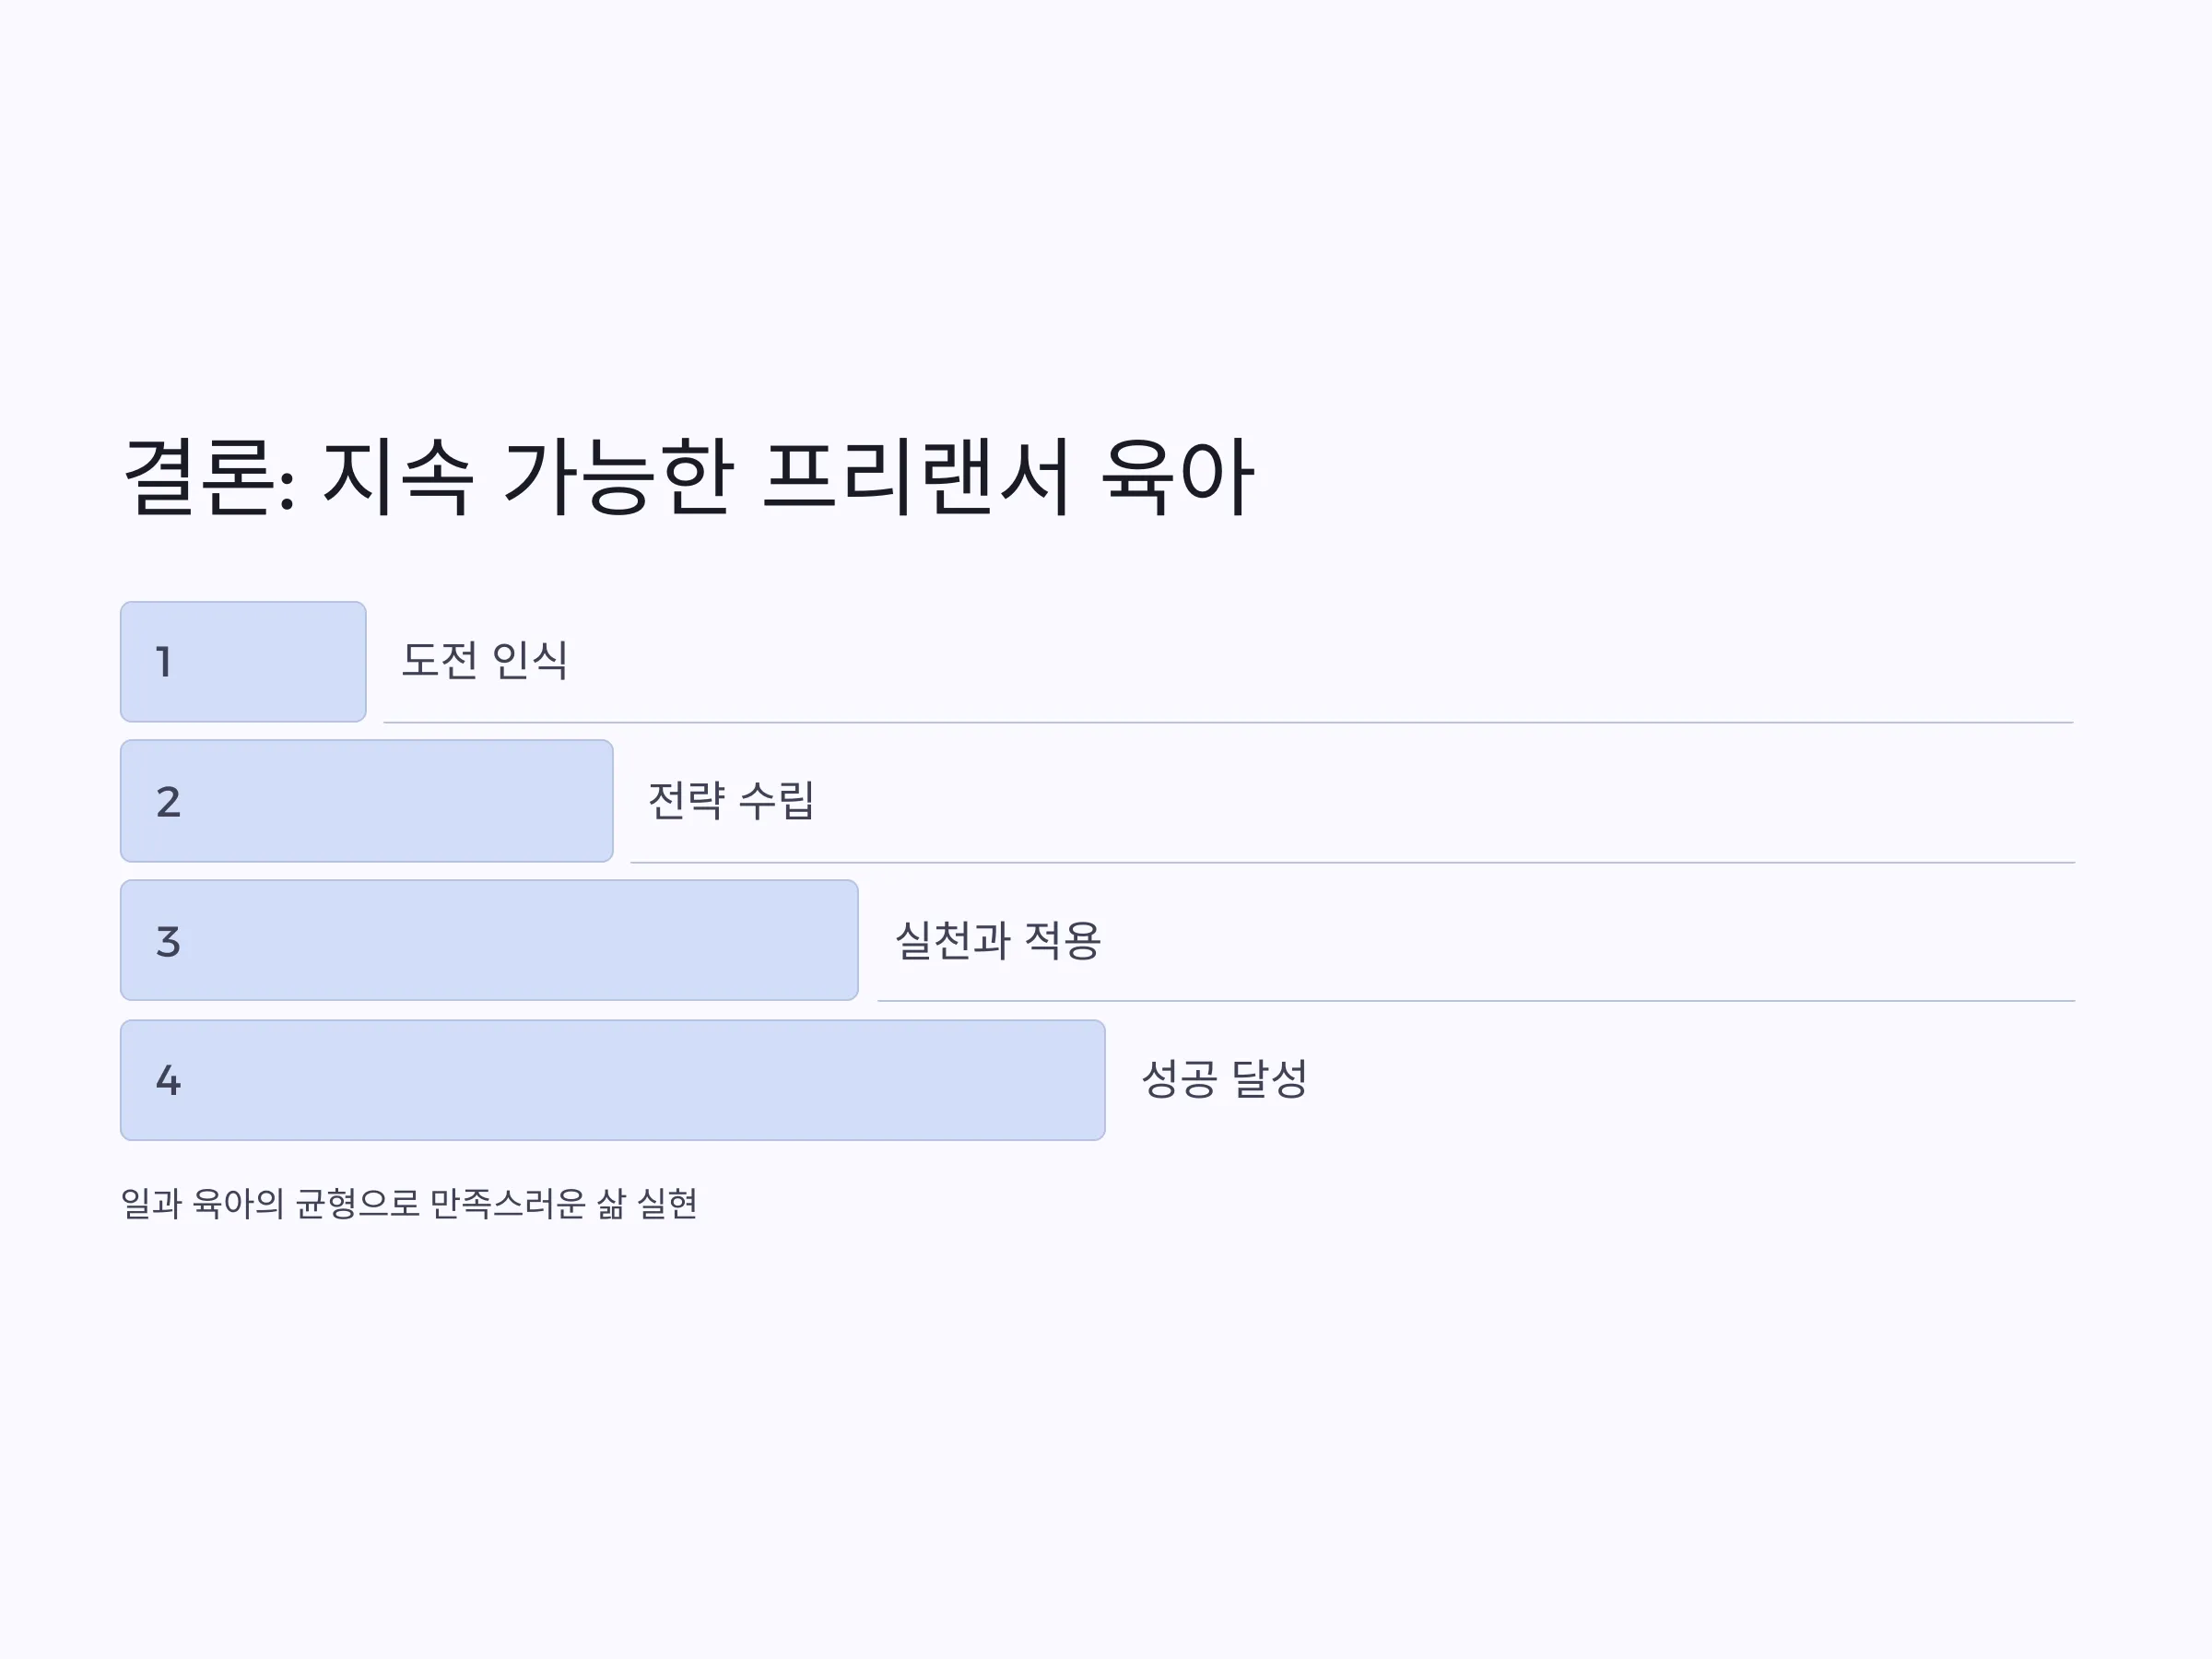
Task: Select the word 프리랜서 in the heading
Action: tap(918, 478)
